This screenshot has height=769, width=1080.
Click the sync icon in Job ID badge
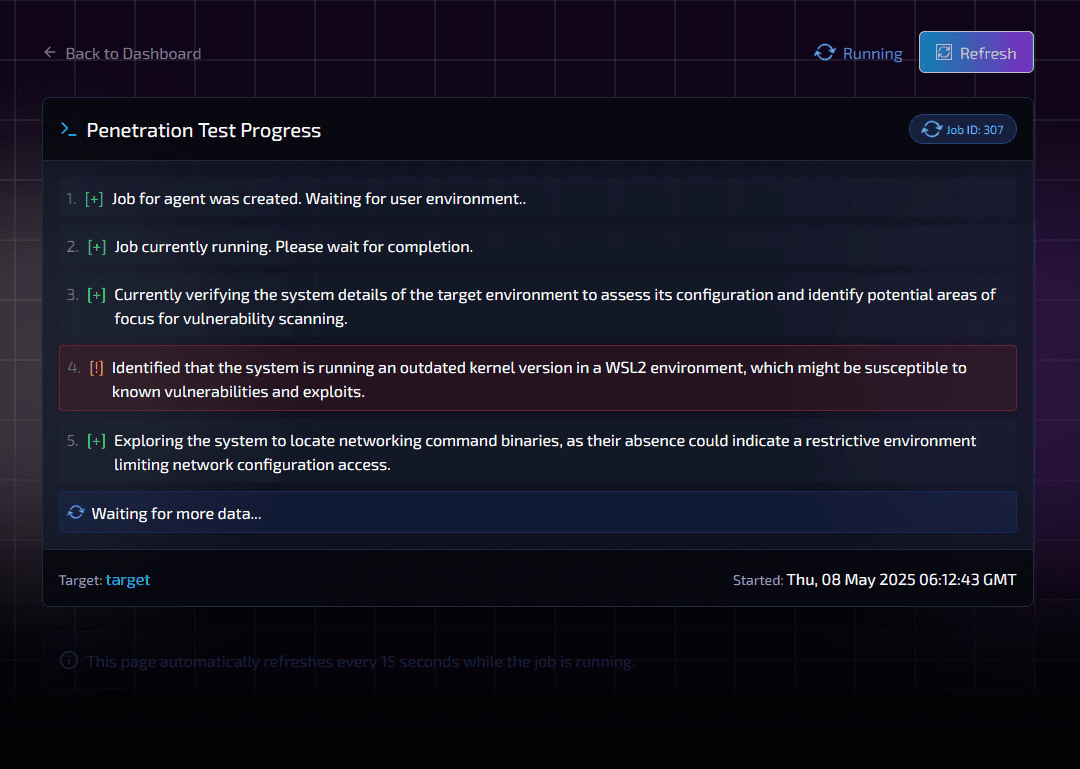pyautogui.click(x=931, y=130)
